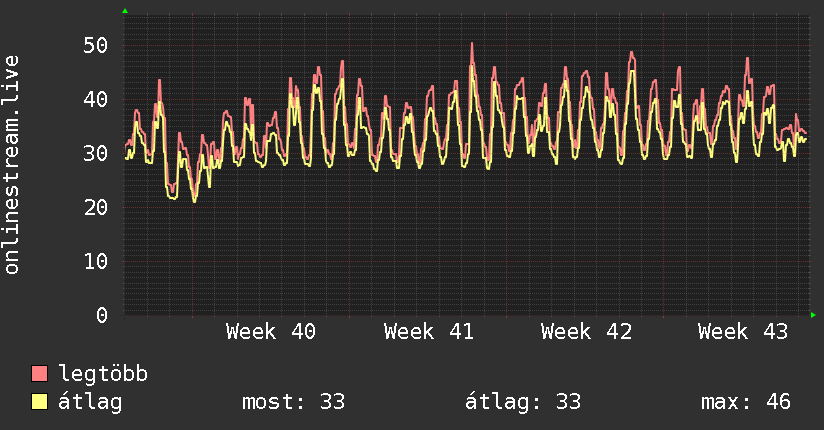Image resolution: width=824 pixels, height=430 pixels.
Task: Click the y-axis label '30'
Action: click(96, 153)
